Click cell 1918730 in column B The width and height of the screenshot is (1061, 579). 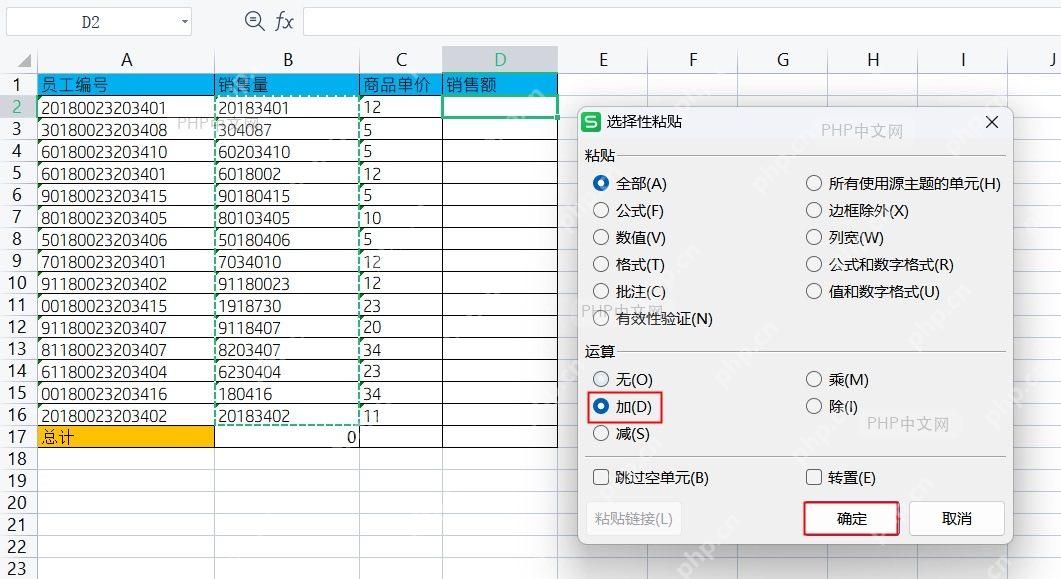287,306
